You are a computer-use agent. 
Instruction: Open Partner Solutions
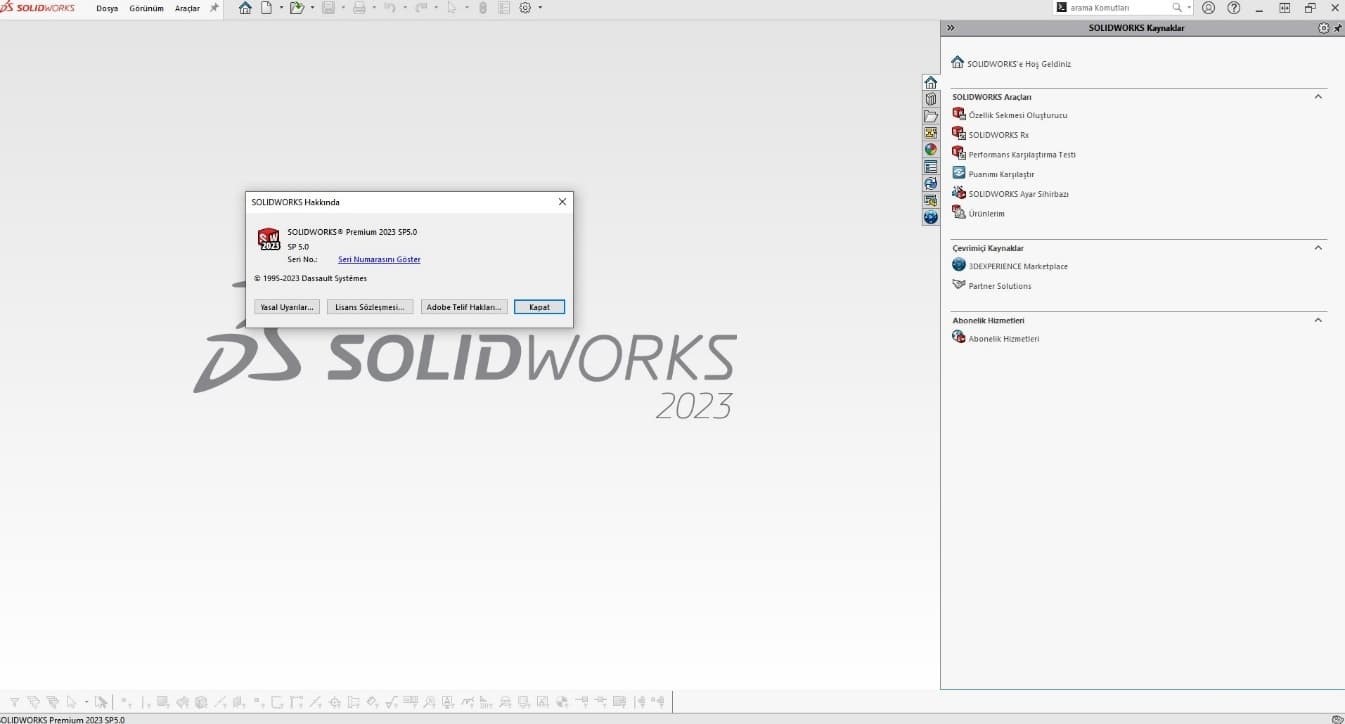coord(1000,286)
